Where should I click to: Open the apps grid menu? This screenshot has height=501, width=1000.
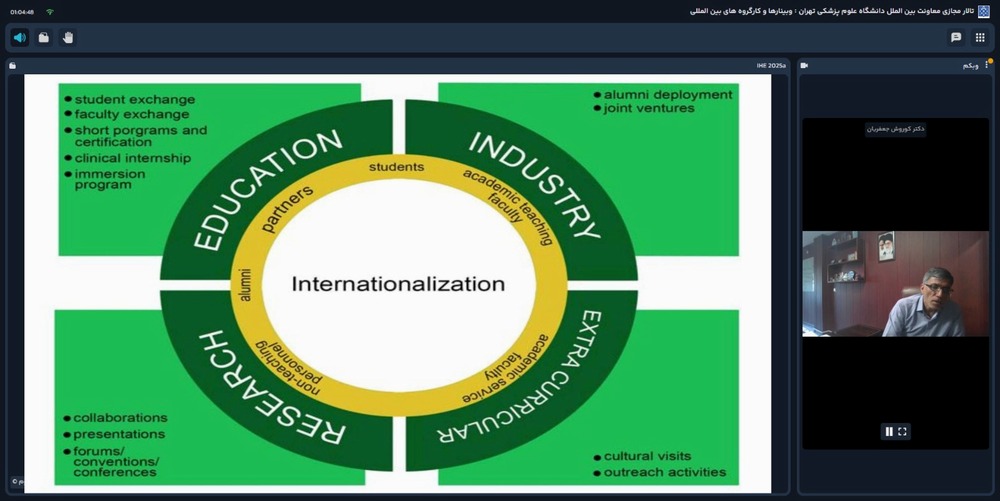tap(980, 38)
